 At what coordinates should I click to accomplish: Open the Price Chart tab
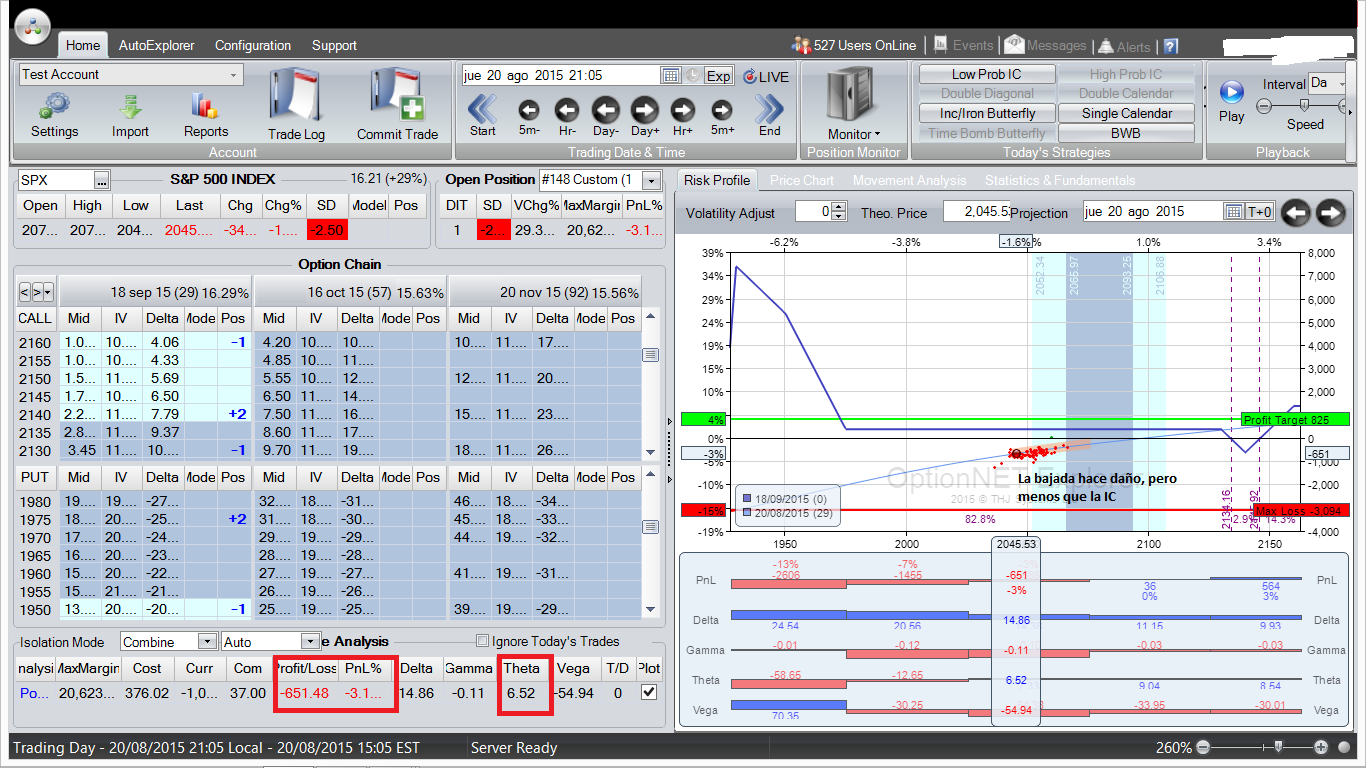click(x=801, y=180)
